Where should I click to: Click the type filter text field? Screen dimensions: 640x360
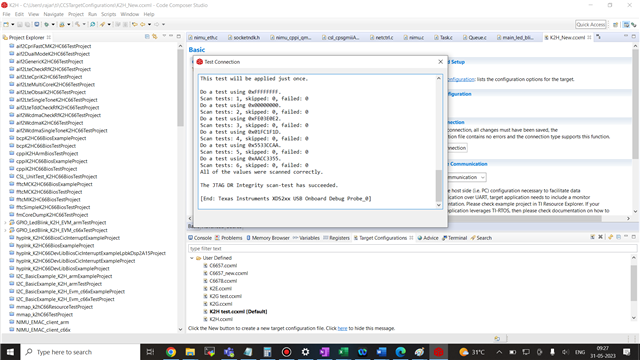pyautogui.click(x=412, y=248)
